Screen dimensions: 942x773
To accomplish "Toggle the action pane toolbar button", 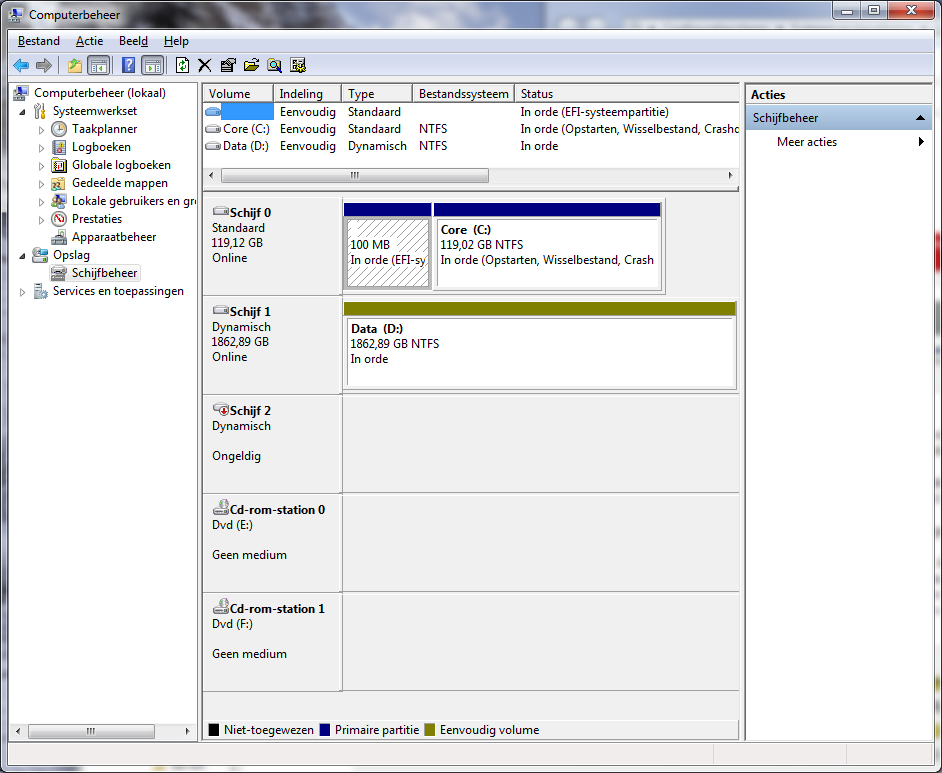I will 152,65.
